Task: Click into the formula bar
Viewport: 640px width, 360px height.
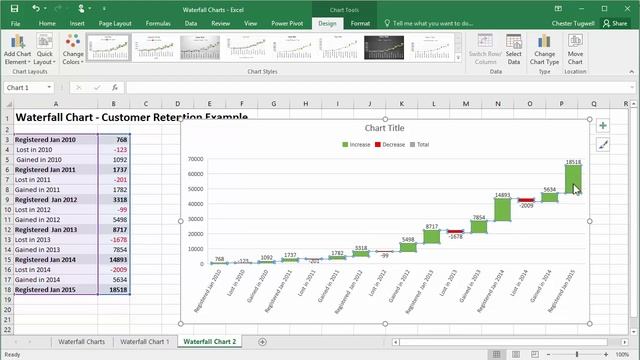Action: (x=378, y=87)
